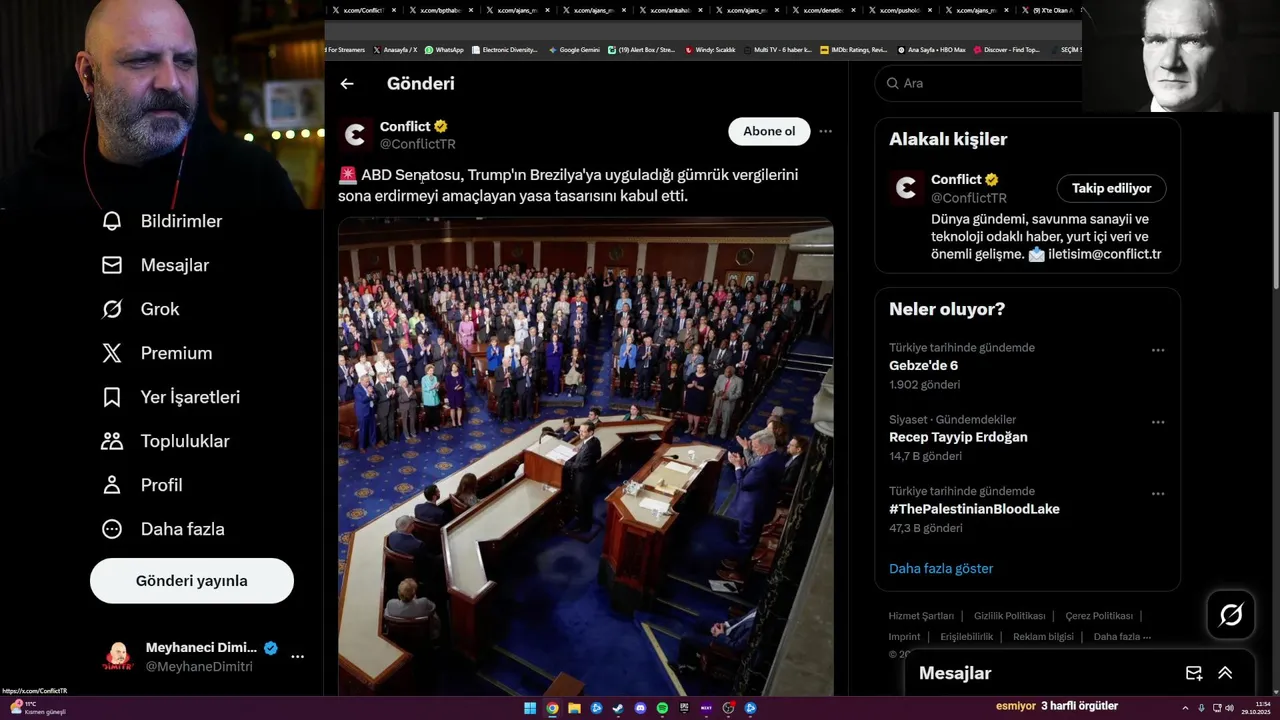Open options for Gebze'de 6 trend

(1158, 350)
